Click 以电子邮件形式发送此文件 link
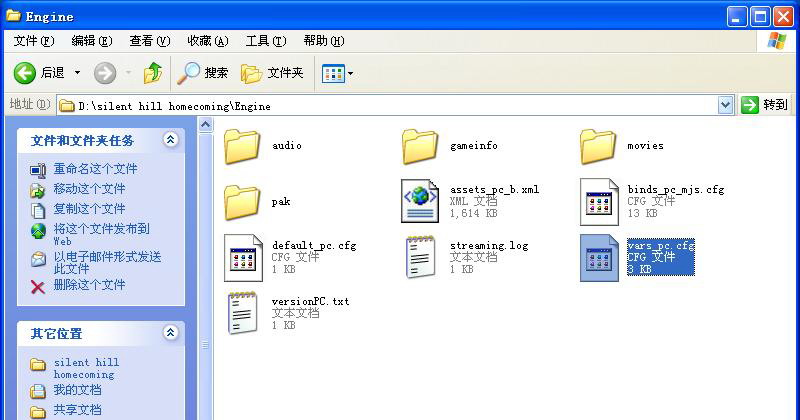The height and width of the screenshot is (420, 800). [107, 262]
